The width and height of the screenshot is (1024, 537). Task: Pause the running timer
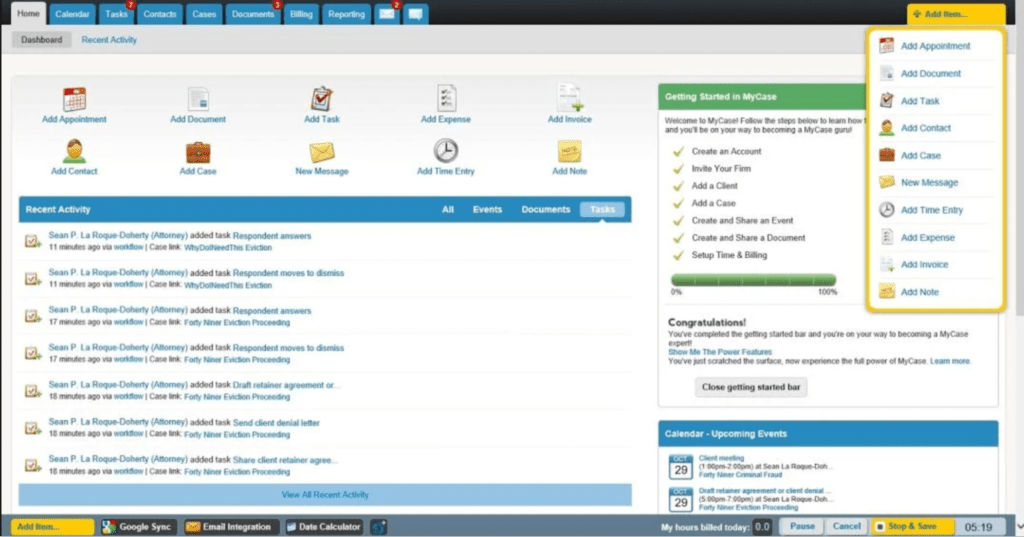pyautogui.click(x=802, y=526)
